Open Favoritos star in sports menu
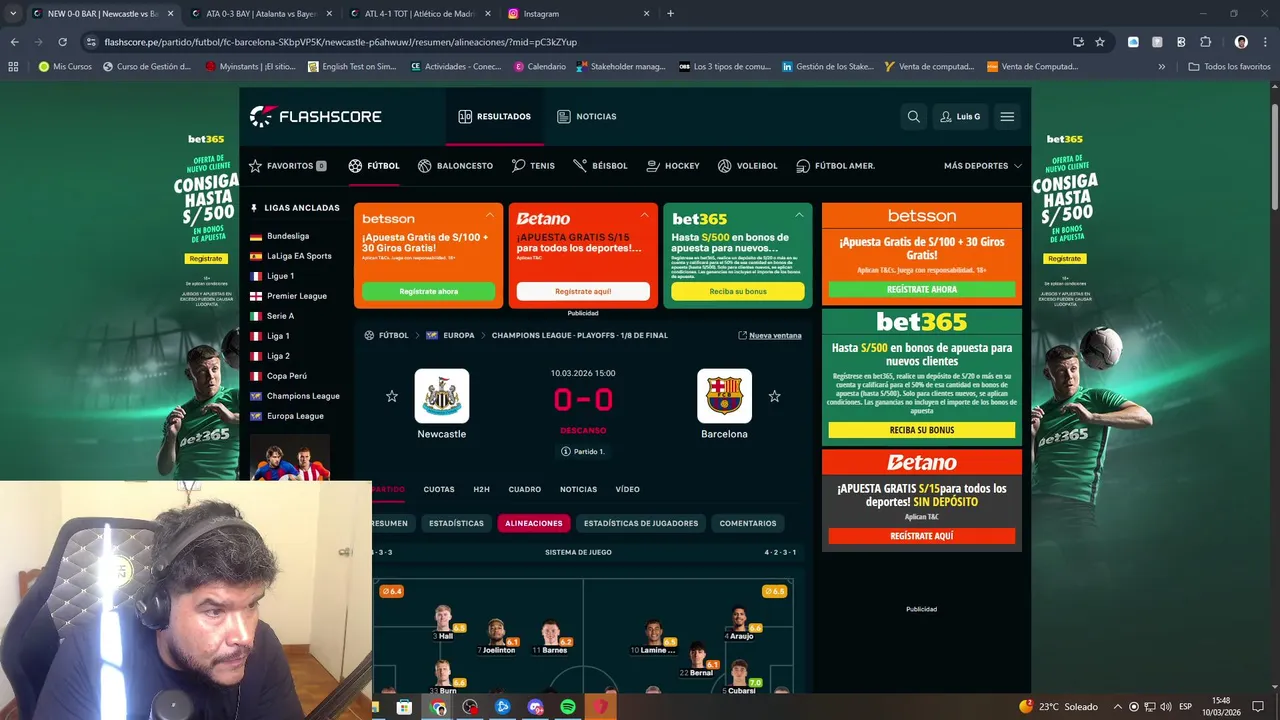 click(287, 166)
